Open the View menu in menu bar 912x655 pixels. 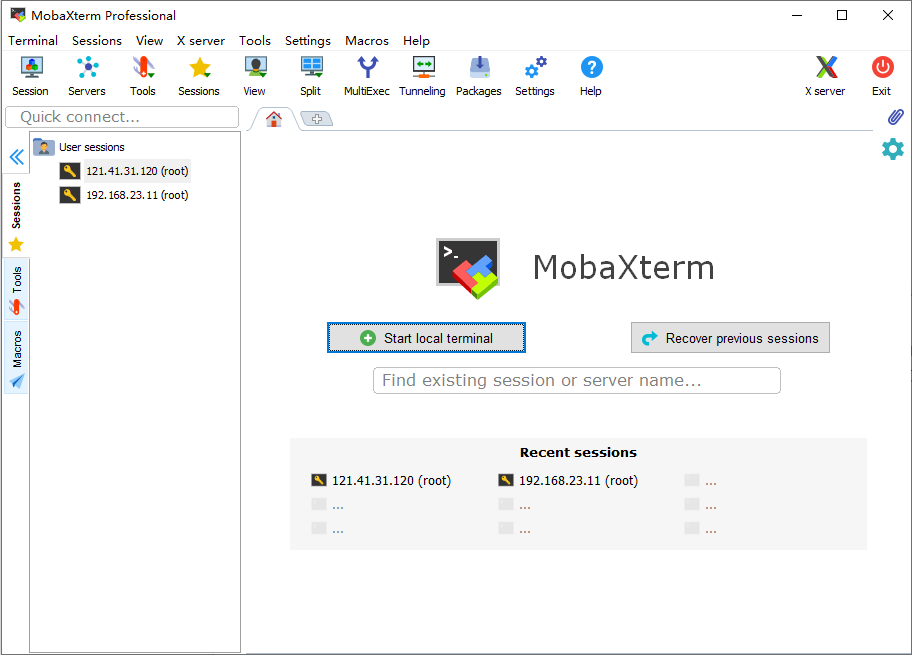pyautogui.click(x=149, y=41)
